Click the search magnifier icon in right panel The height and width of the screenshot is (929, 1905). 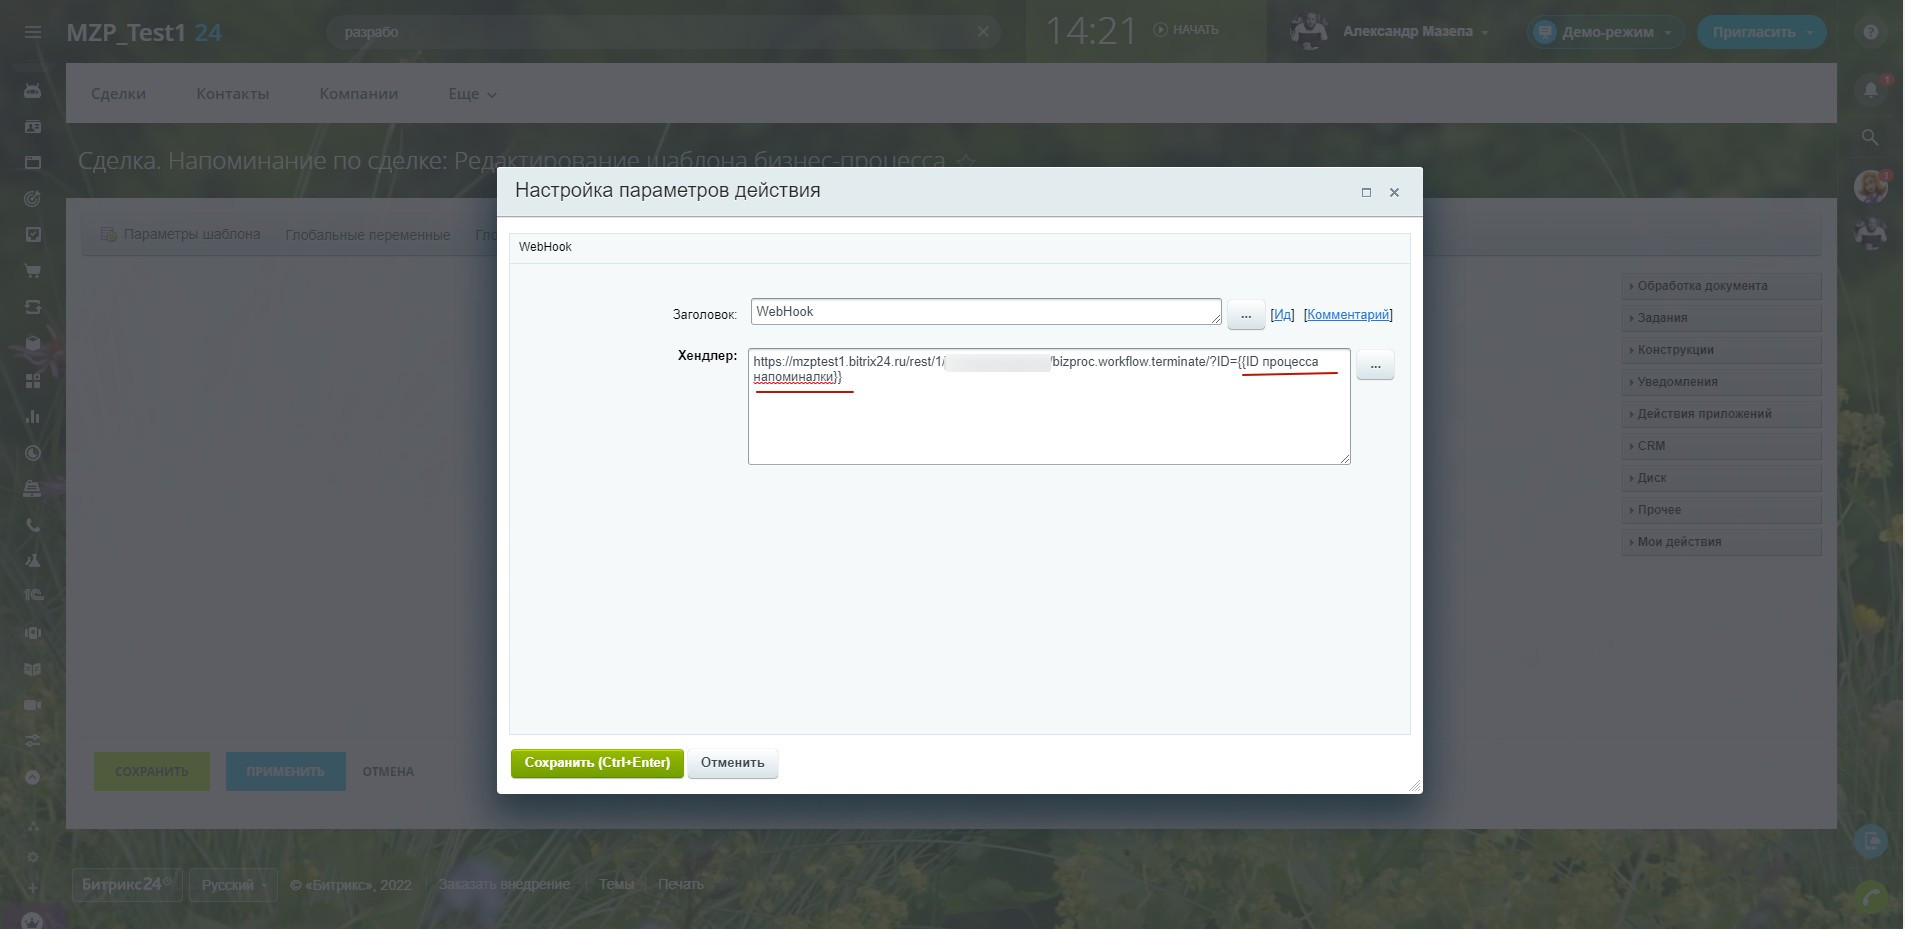[x=1870, y=137]
